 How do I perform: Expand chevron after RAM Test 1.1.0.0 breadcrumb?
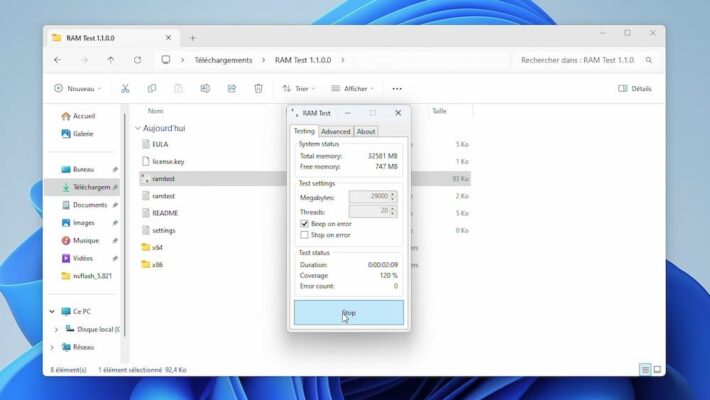(343, 60)
